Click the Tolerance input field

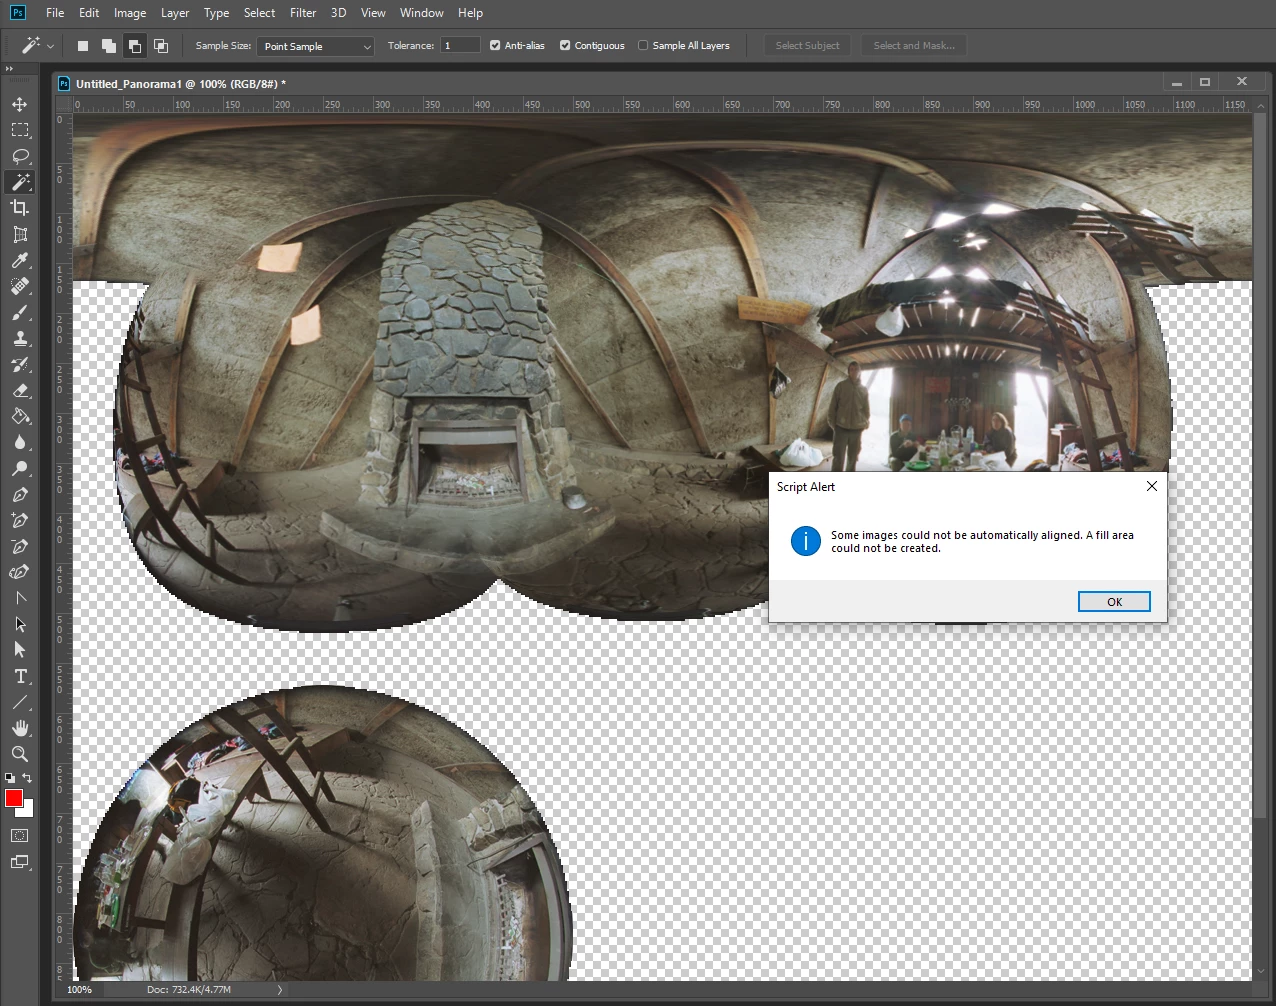tap(460, 46)
